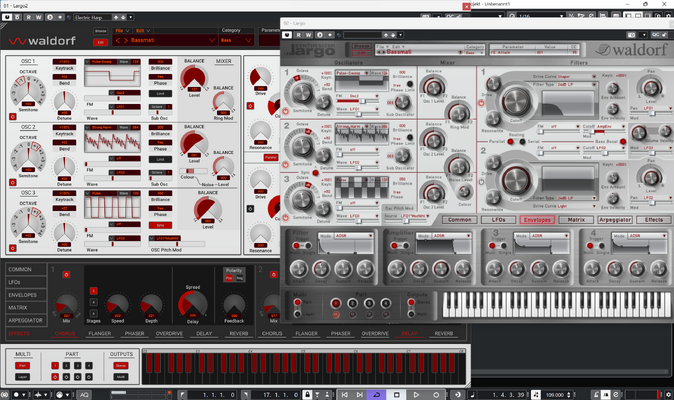Click the Stereo outputs button in Largo2
674x400 pixels.
point(121,366)
